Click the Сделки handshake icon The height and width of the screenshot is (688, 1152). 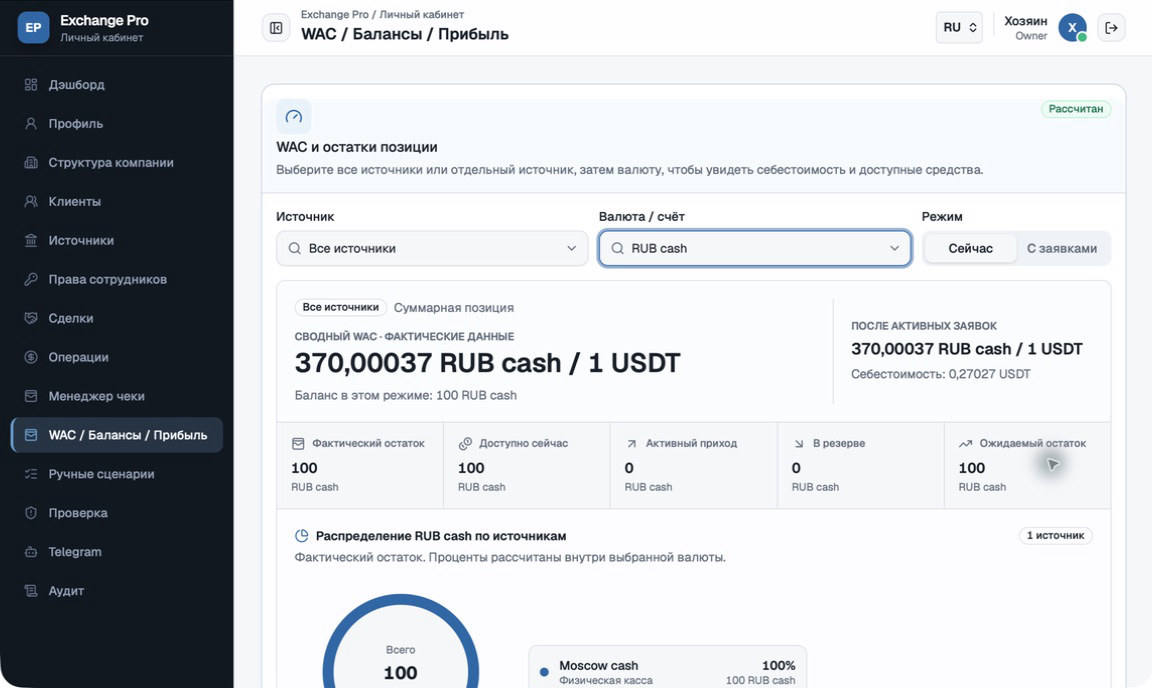31,318
